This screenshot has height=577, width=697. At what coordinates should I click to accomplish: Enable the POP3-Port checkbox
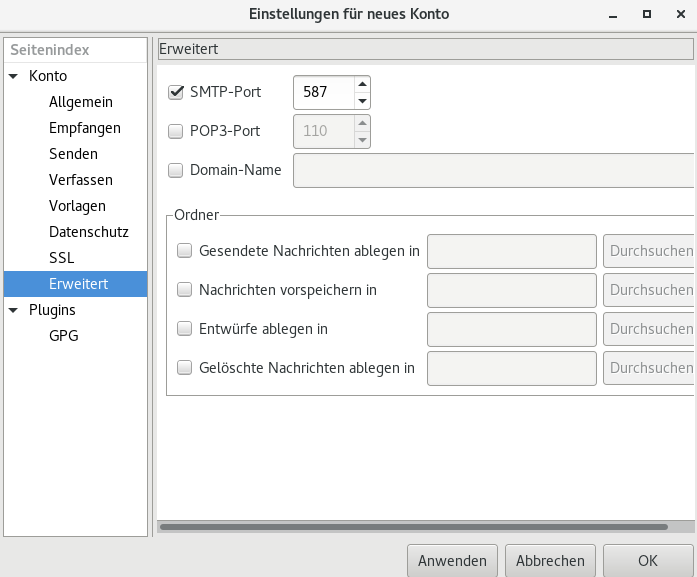(x=176, y=130)
